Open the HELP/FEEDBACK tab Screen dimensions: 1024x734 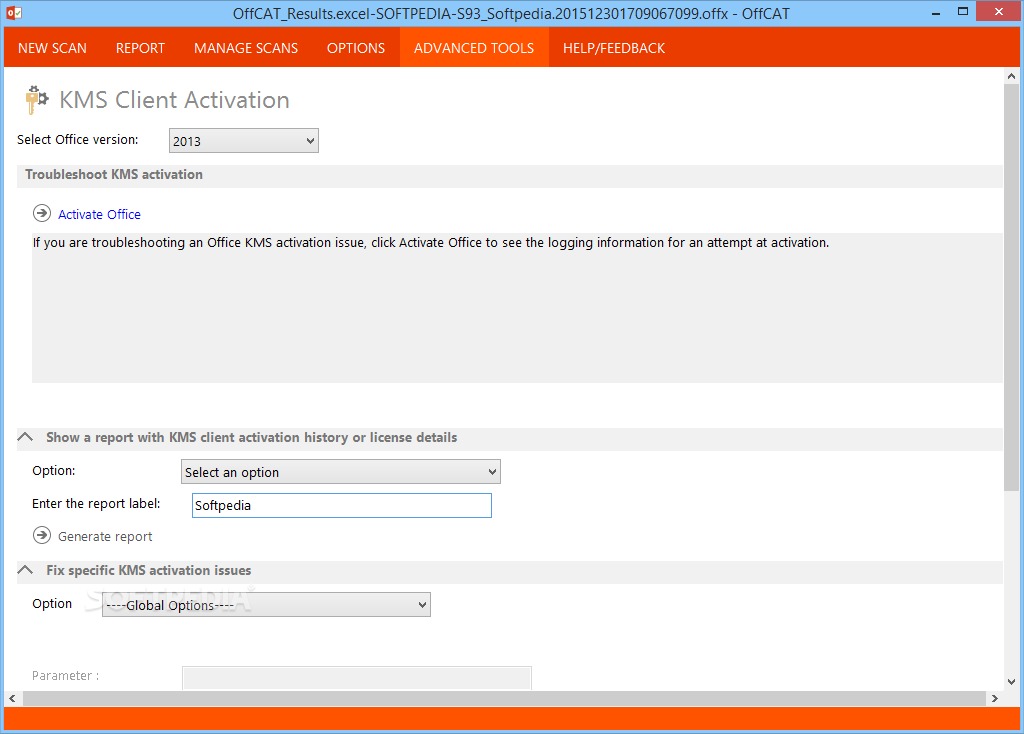point(614,48)
